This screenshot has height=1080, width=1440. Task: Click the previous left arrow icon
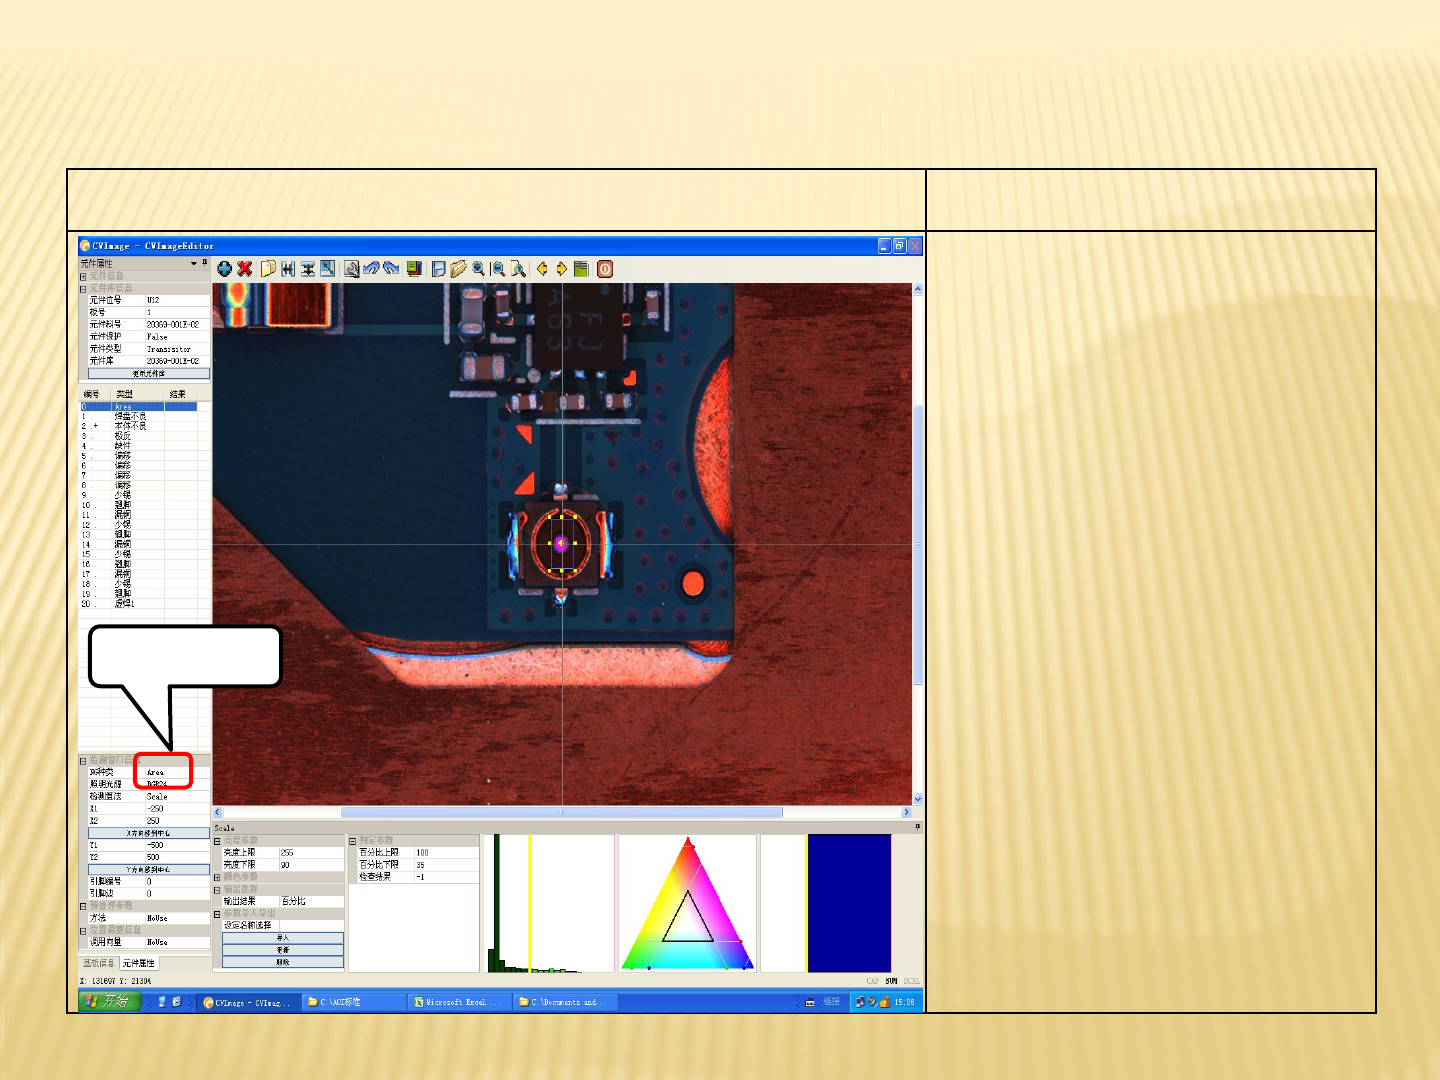(543, 269)
